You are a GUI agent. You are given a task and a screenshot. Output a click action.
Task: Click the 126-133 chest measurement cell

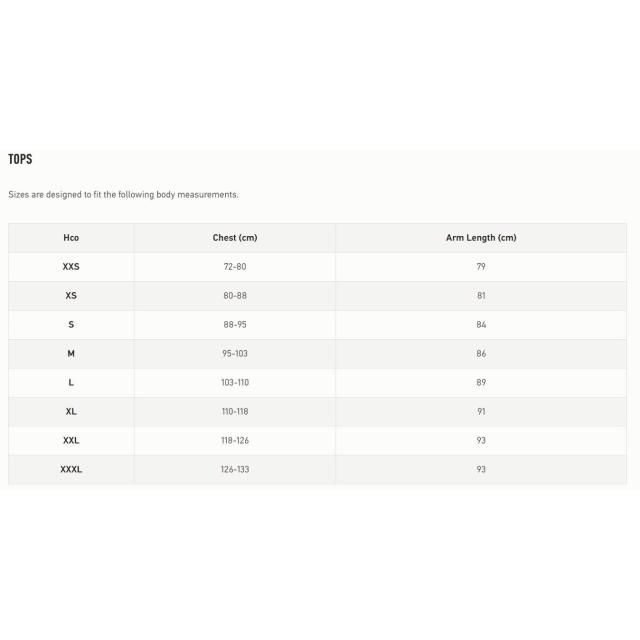tap(235, 470)
